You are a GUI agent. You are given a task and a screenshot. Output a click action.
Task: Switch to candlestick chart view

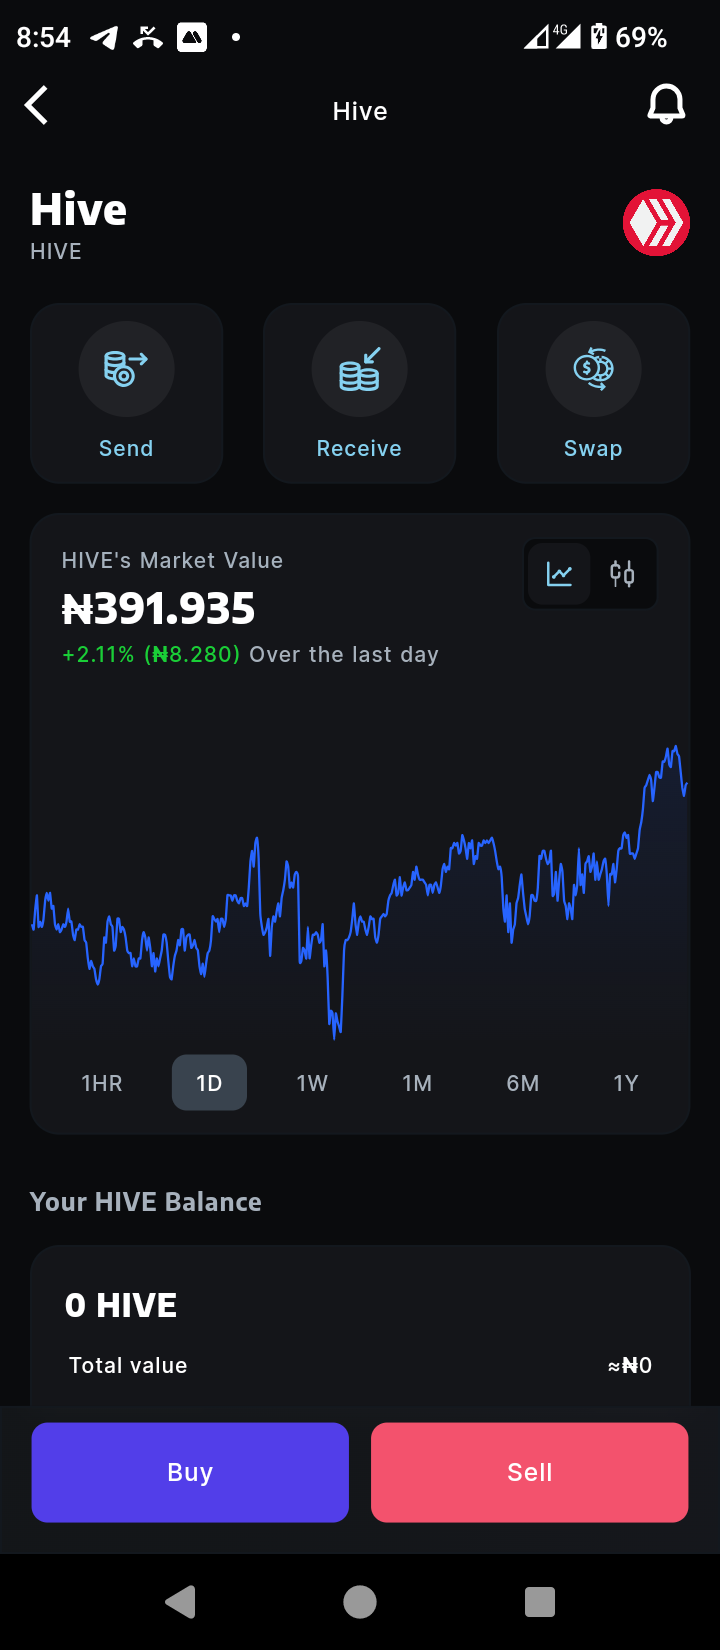622,574
